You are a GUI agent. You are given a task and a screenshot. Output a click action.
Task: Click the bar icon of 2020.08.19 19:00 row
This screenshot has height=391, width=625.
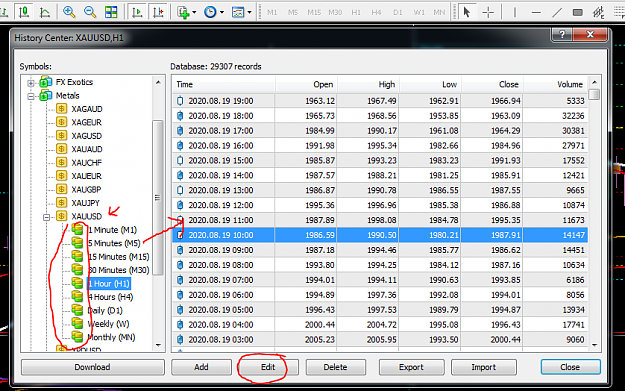coord(180,101)
